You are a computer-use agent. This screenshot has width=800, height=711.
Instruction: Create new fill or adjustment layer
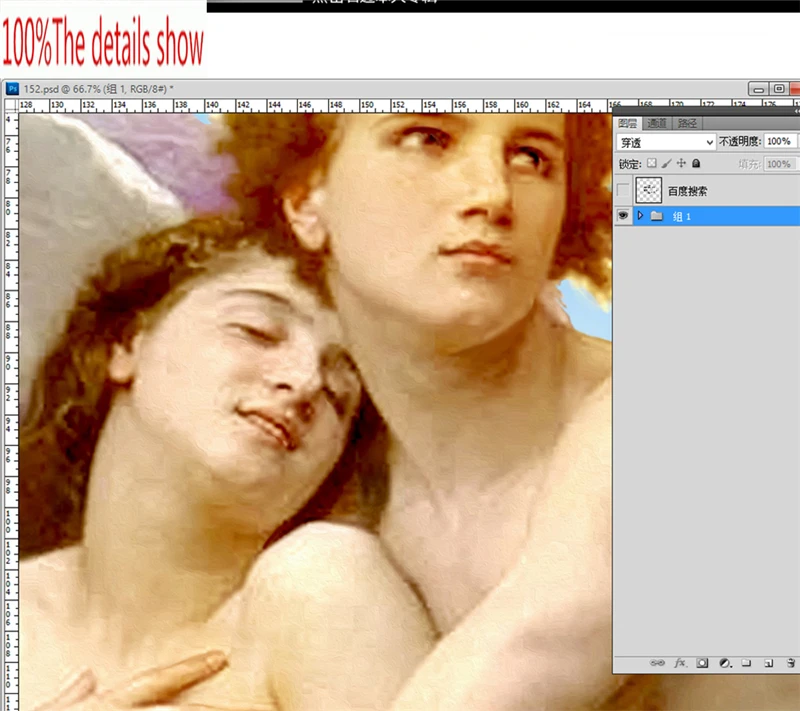coord(724,663)
